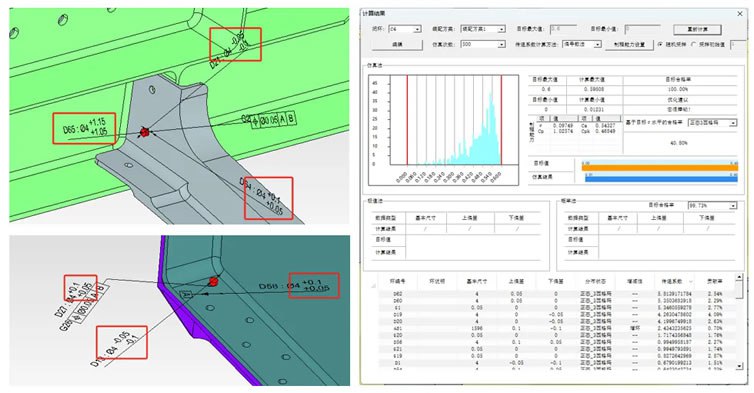
Task: Expand the target pass rate 99.73% dropdown
Action: [x=712, y=205]
